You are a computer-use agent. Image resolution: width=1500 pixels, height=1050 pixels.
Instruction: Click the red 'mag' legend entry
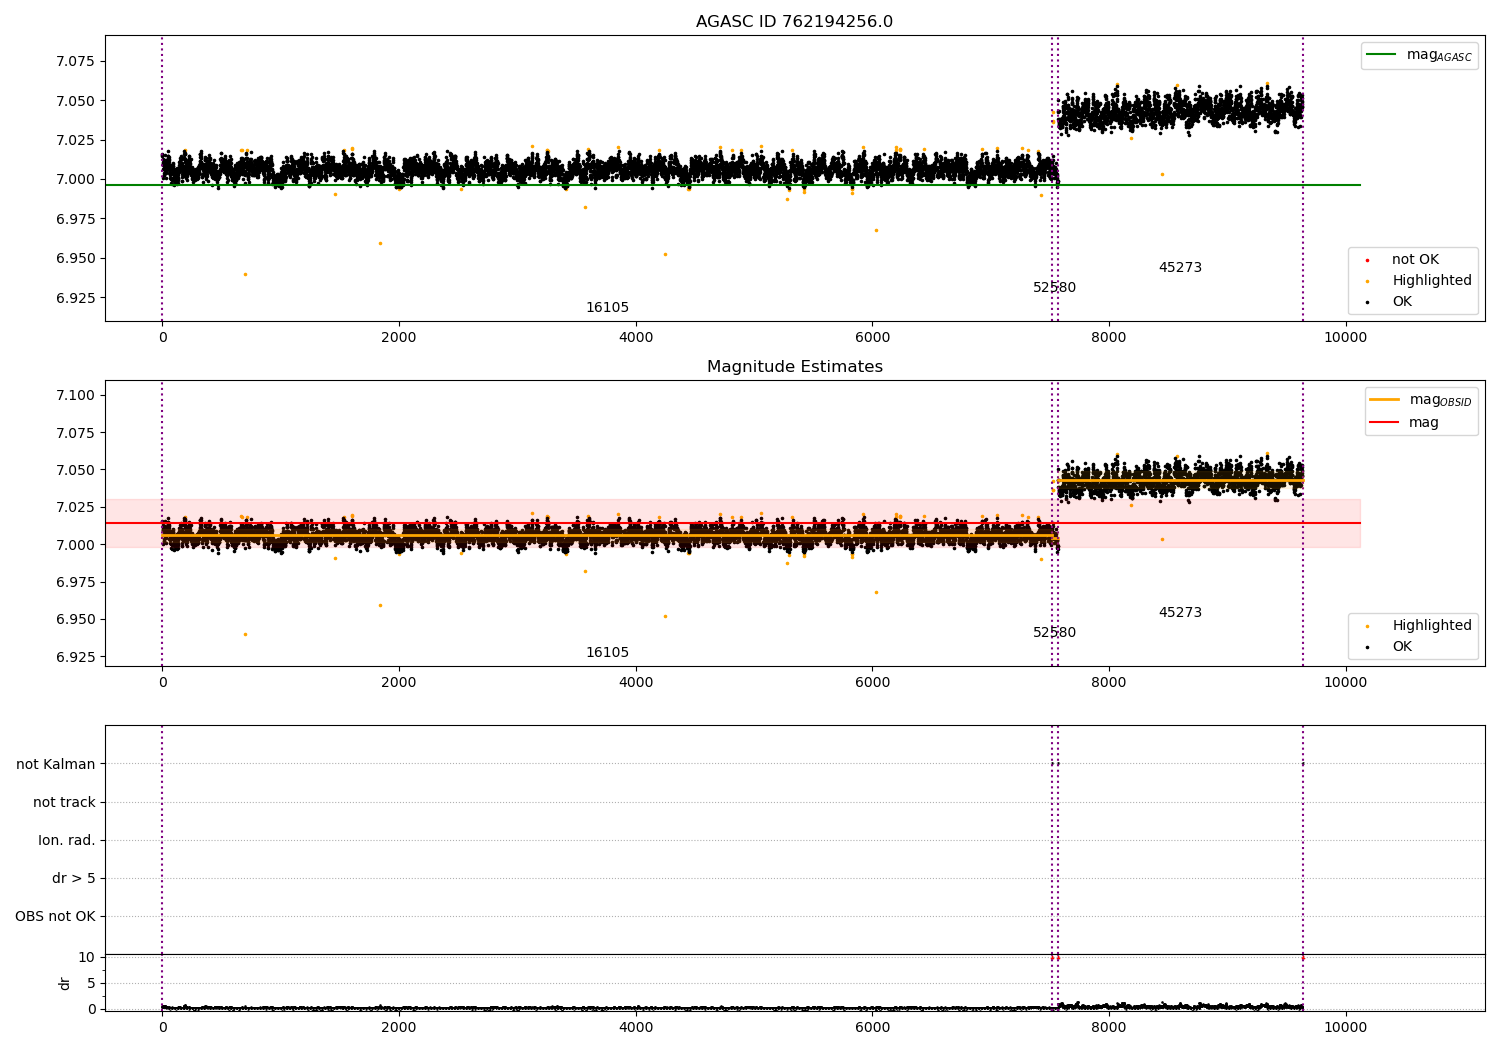click(1423, 423)
